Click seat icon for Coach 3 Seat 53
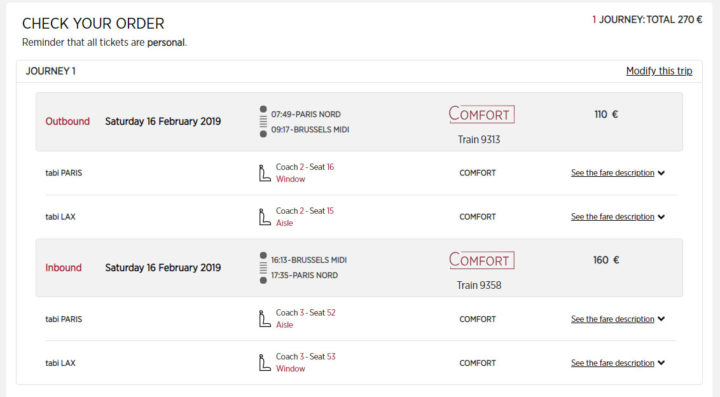The width and height of the screenshot is (720, 397). [264, 363]
